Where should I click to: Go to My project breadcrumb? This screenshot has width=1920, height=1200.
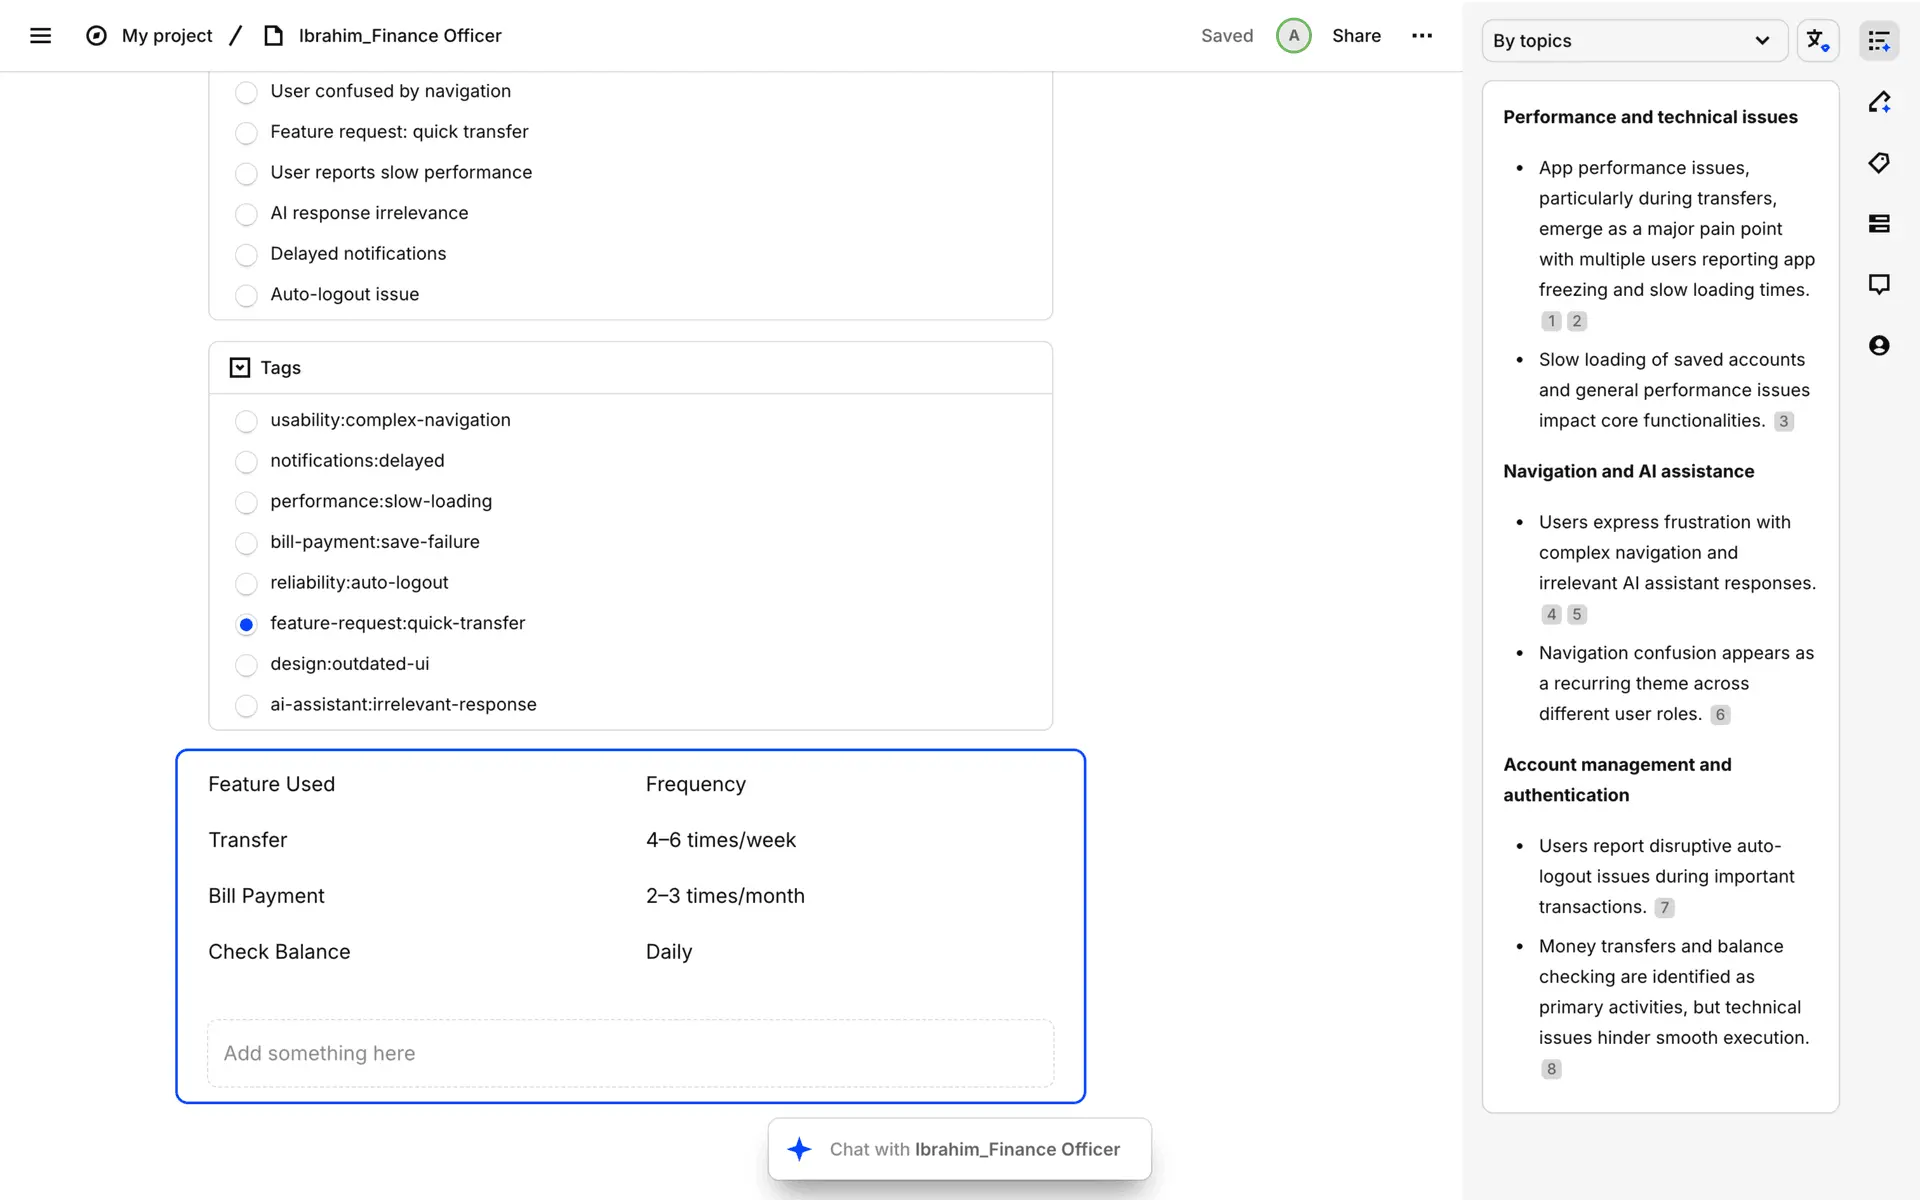point(166,36)
